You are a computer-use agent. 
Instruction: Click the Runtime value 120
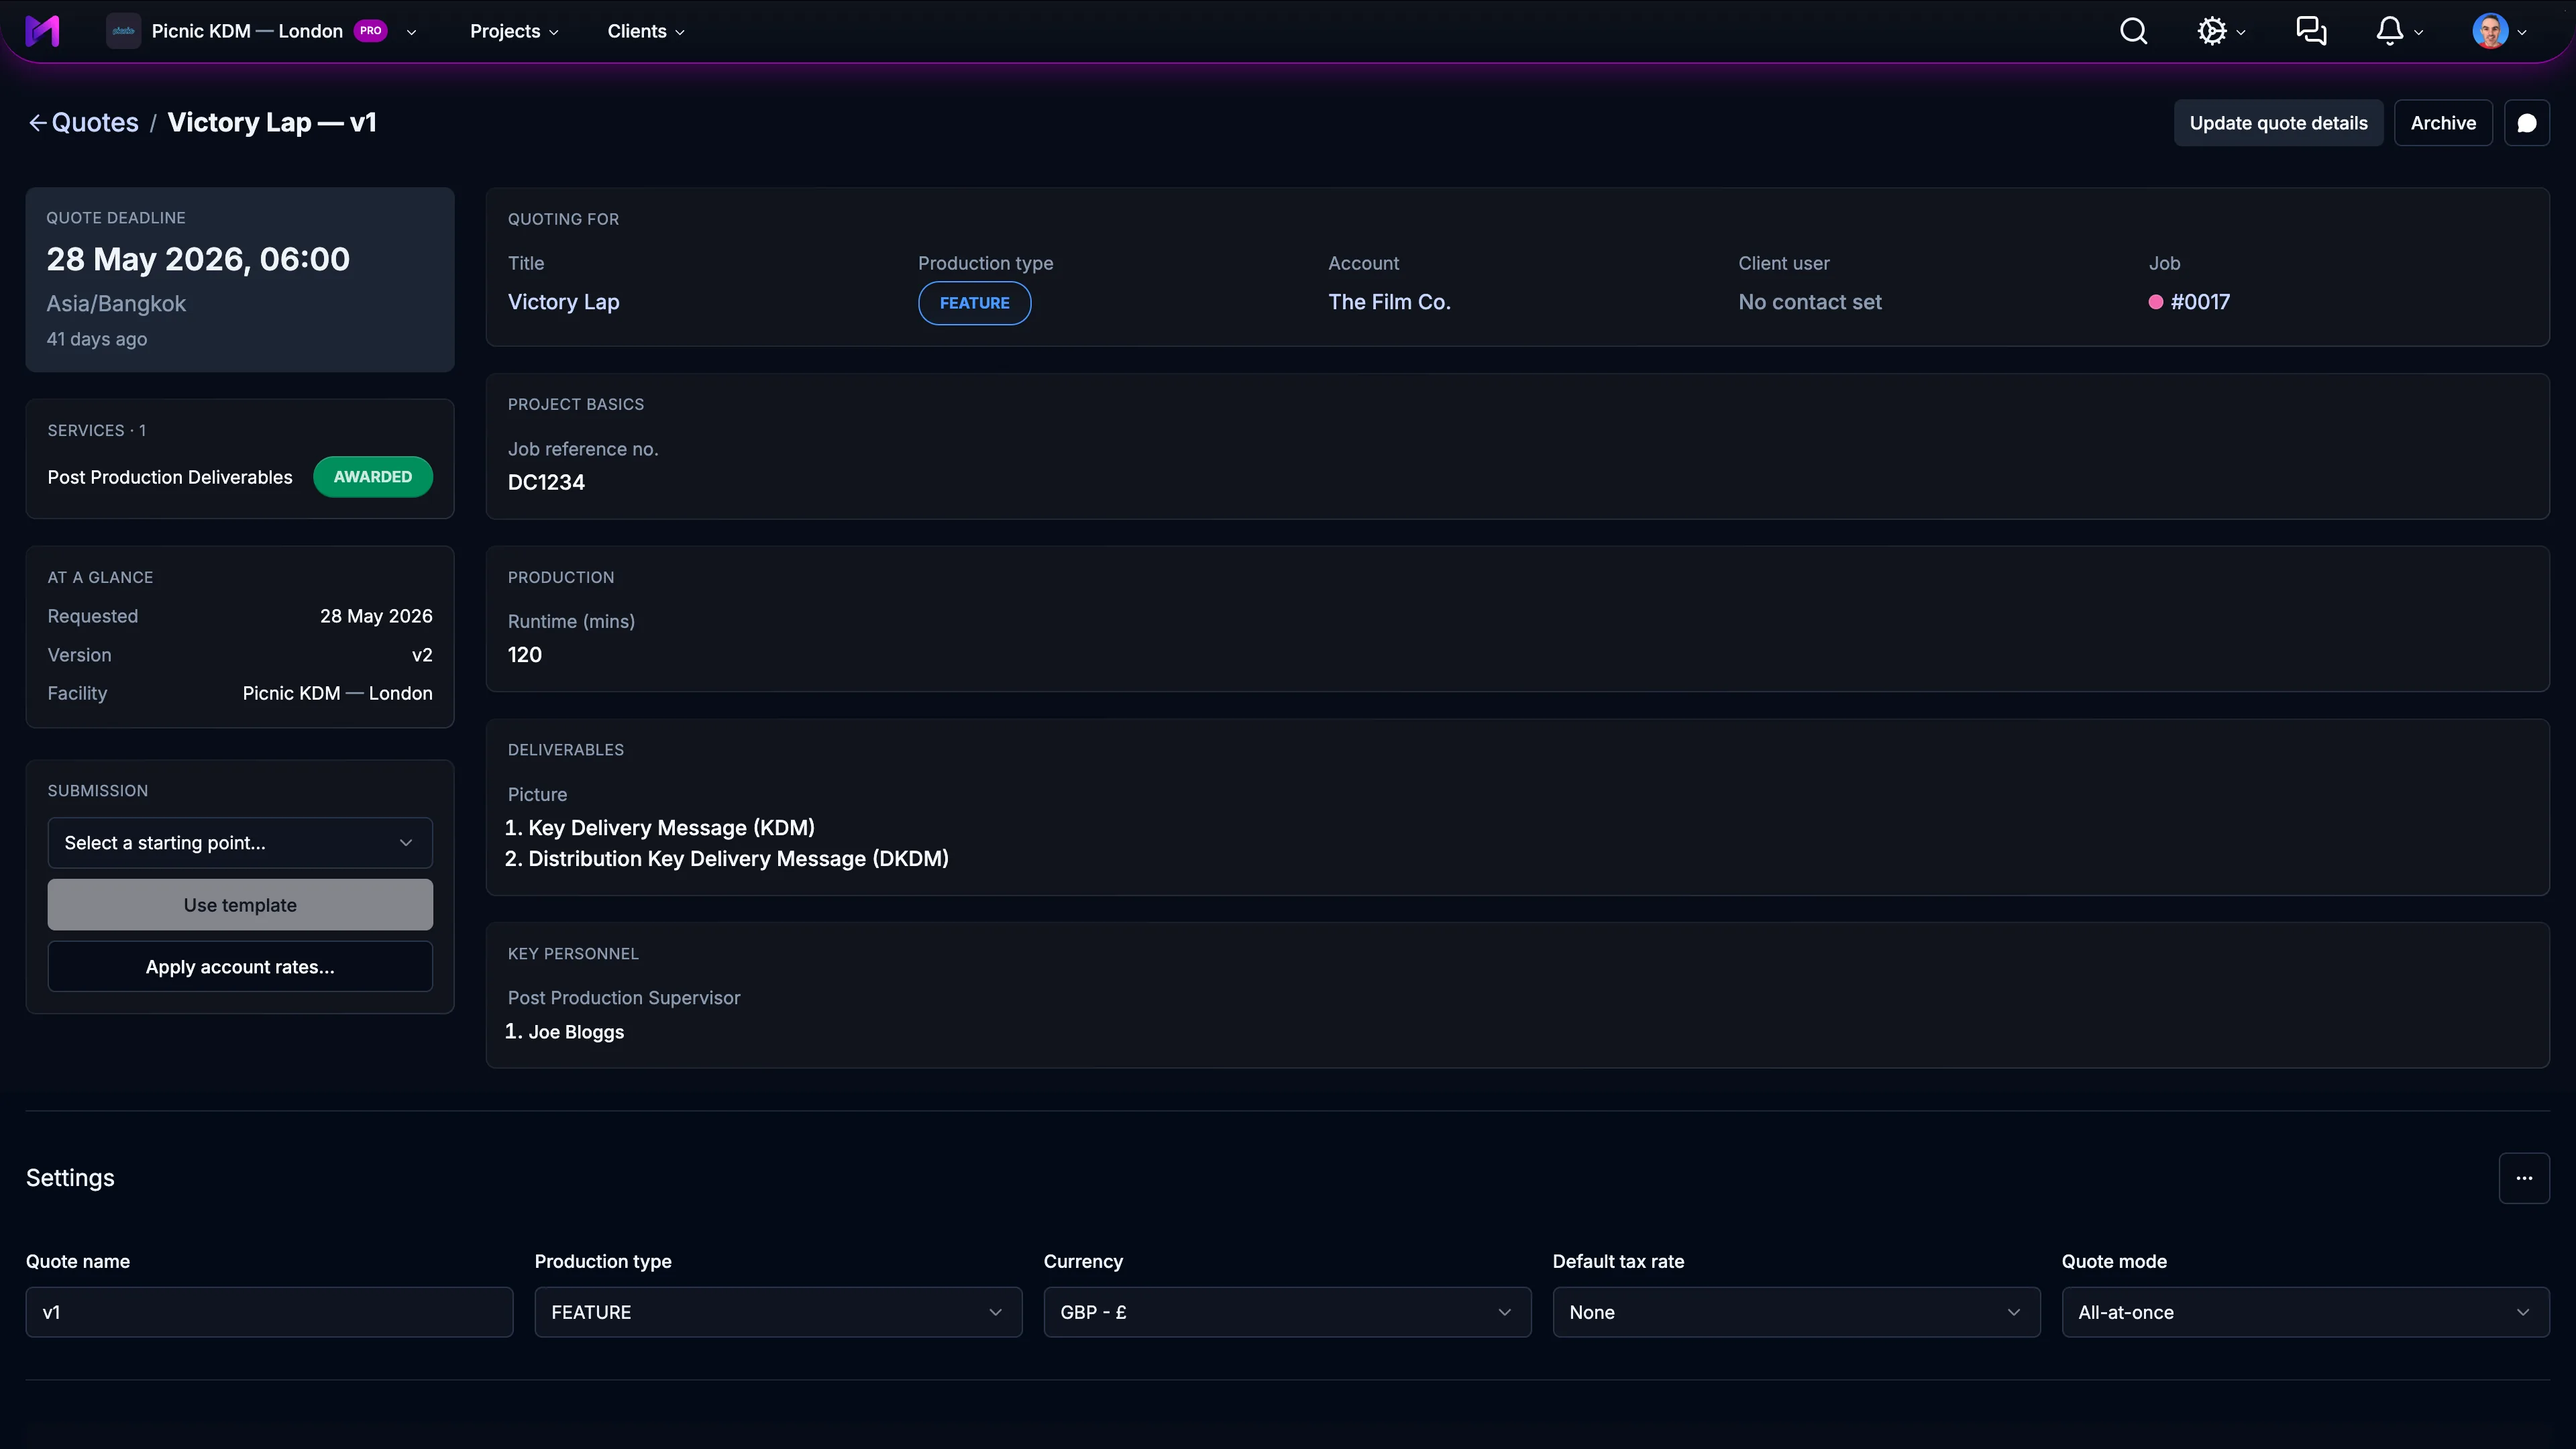(x=524, y=655)
